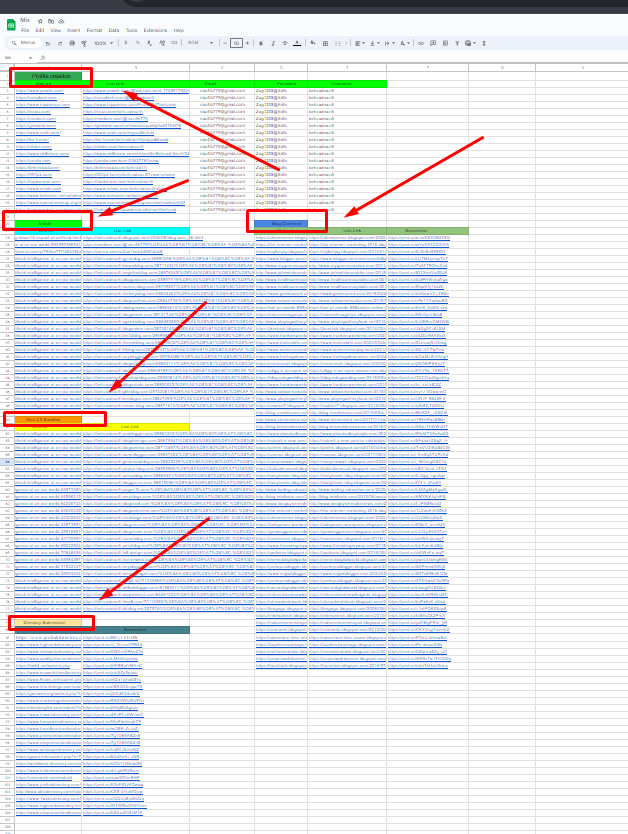
Task: Click the Redo toolbar icon
Action: point(60,43)
